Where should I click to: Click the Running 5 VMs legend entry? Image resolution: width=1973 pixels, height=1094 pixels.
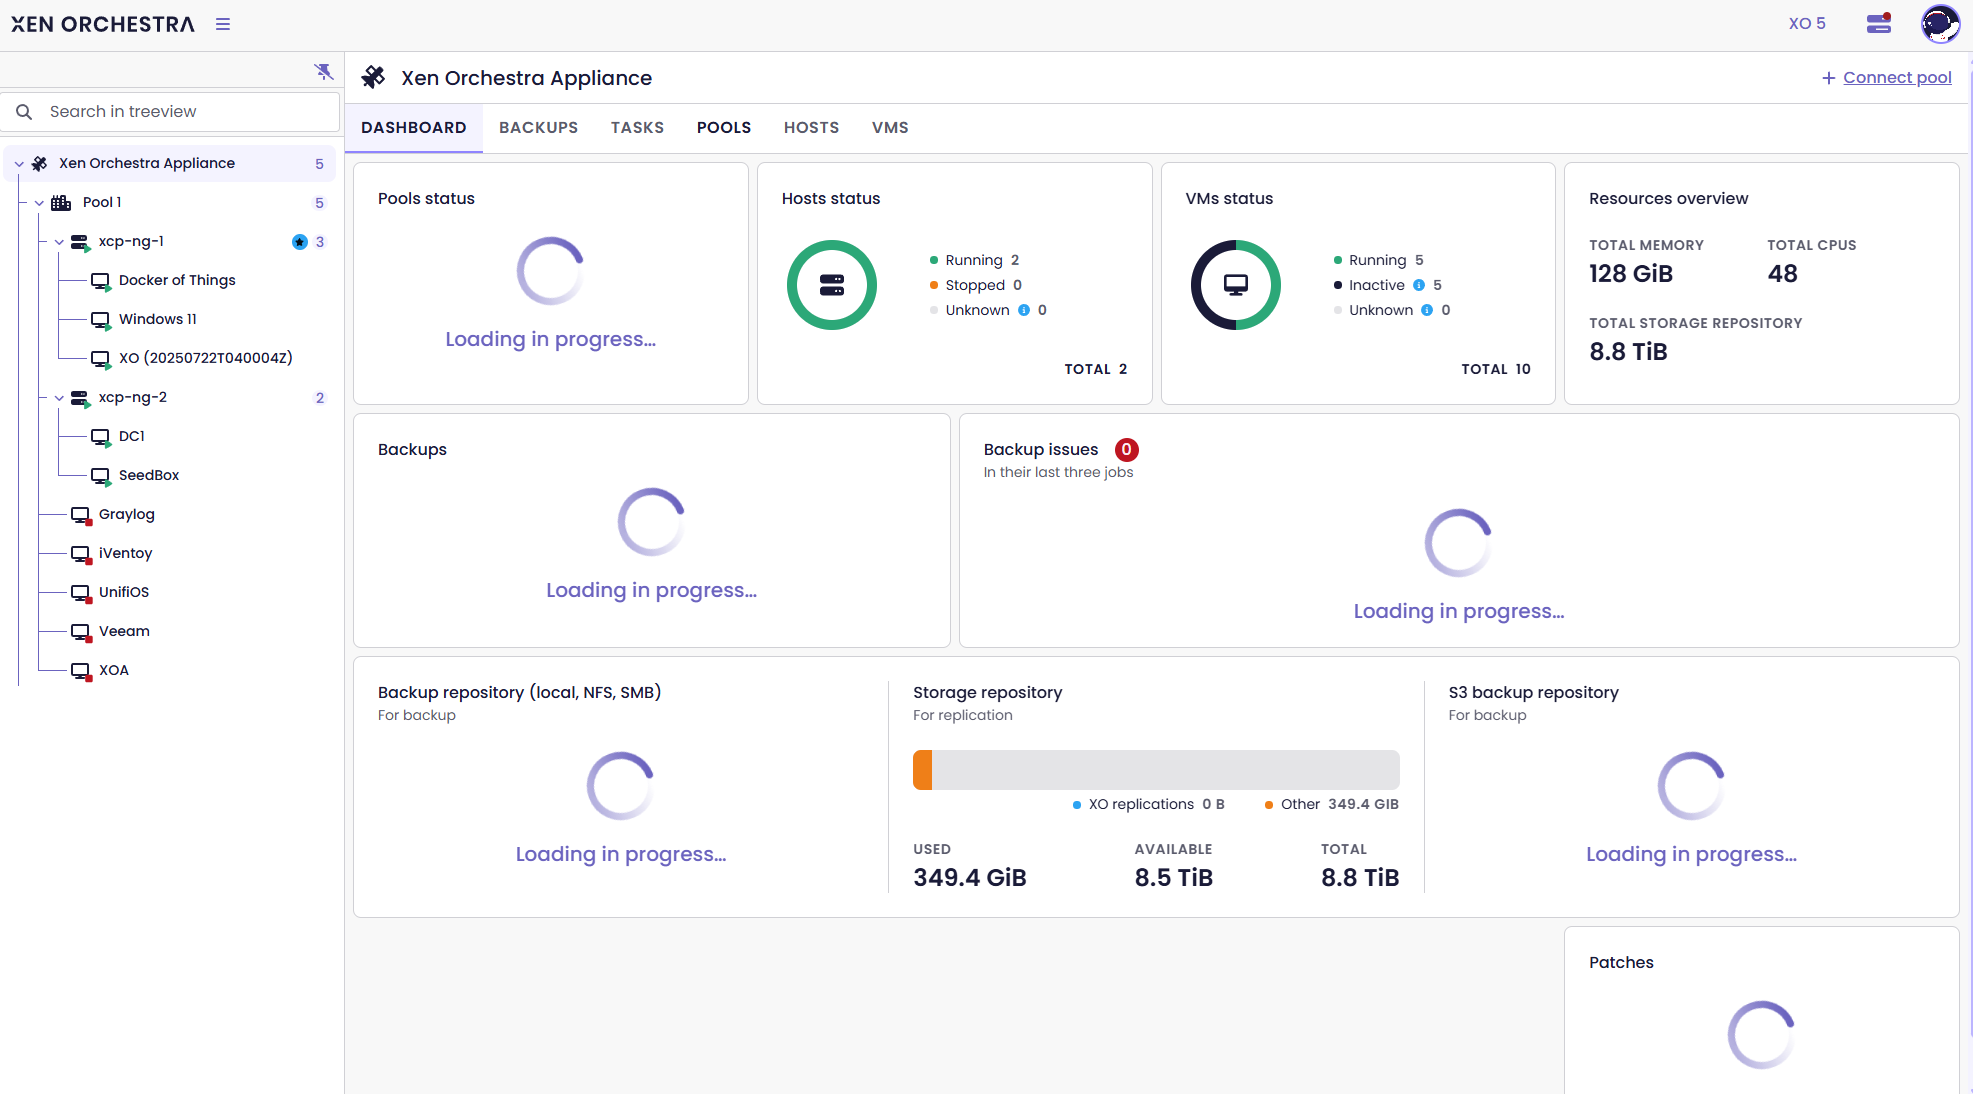(1378, 260)
